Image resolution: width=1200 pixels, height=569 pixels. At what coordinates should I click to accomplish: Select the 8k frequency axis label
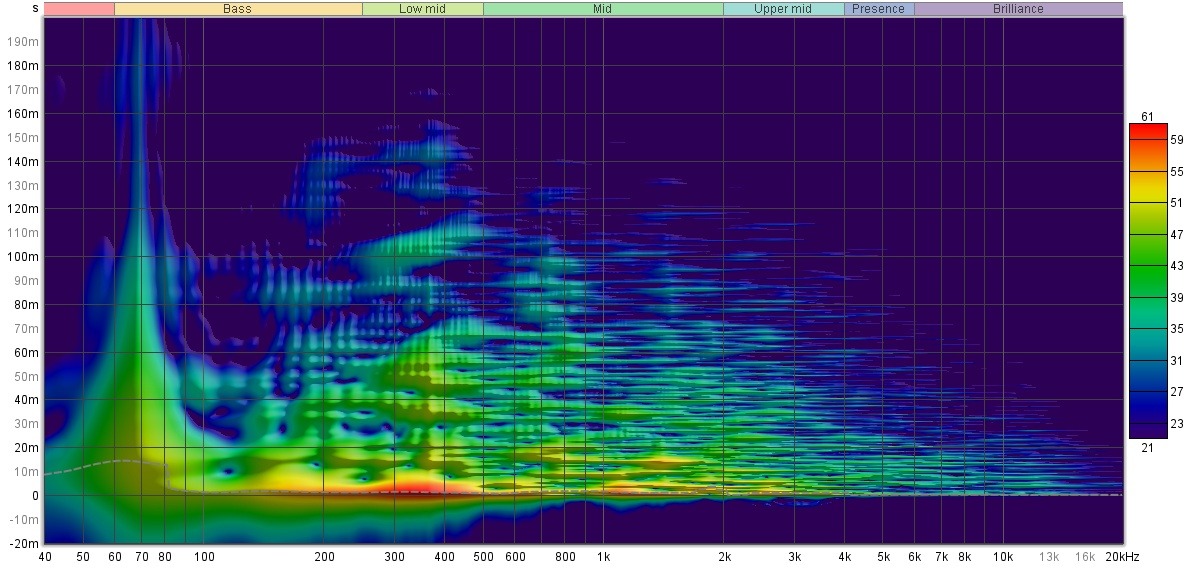pos(964,557)
